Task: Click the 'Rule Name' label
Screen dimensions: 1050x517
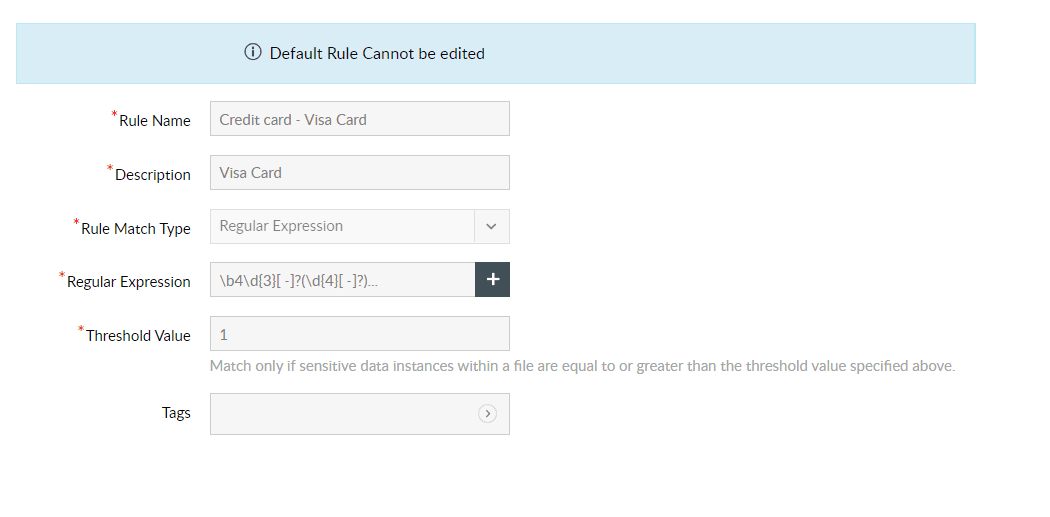Action: 155,121
